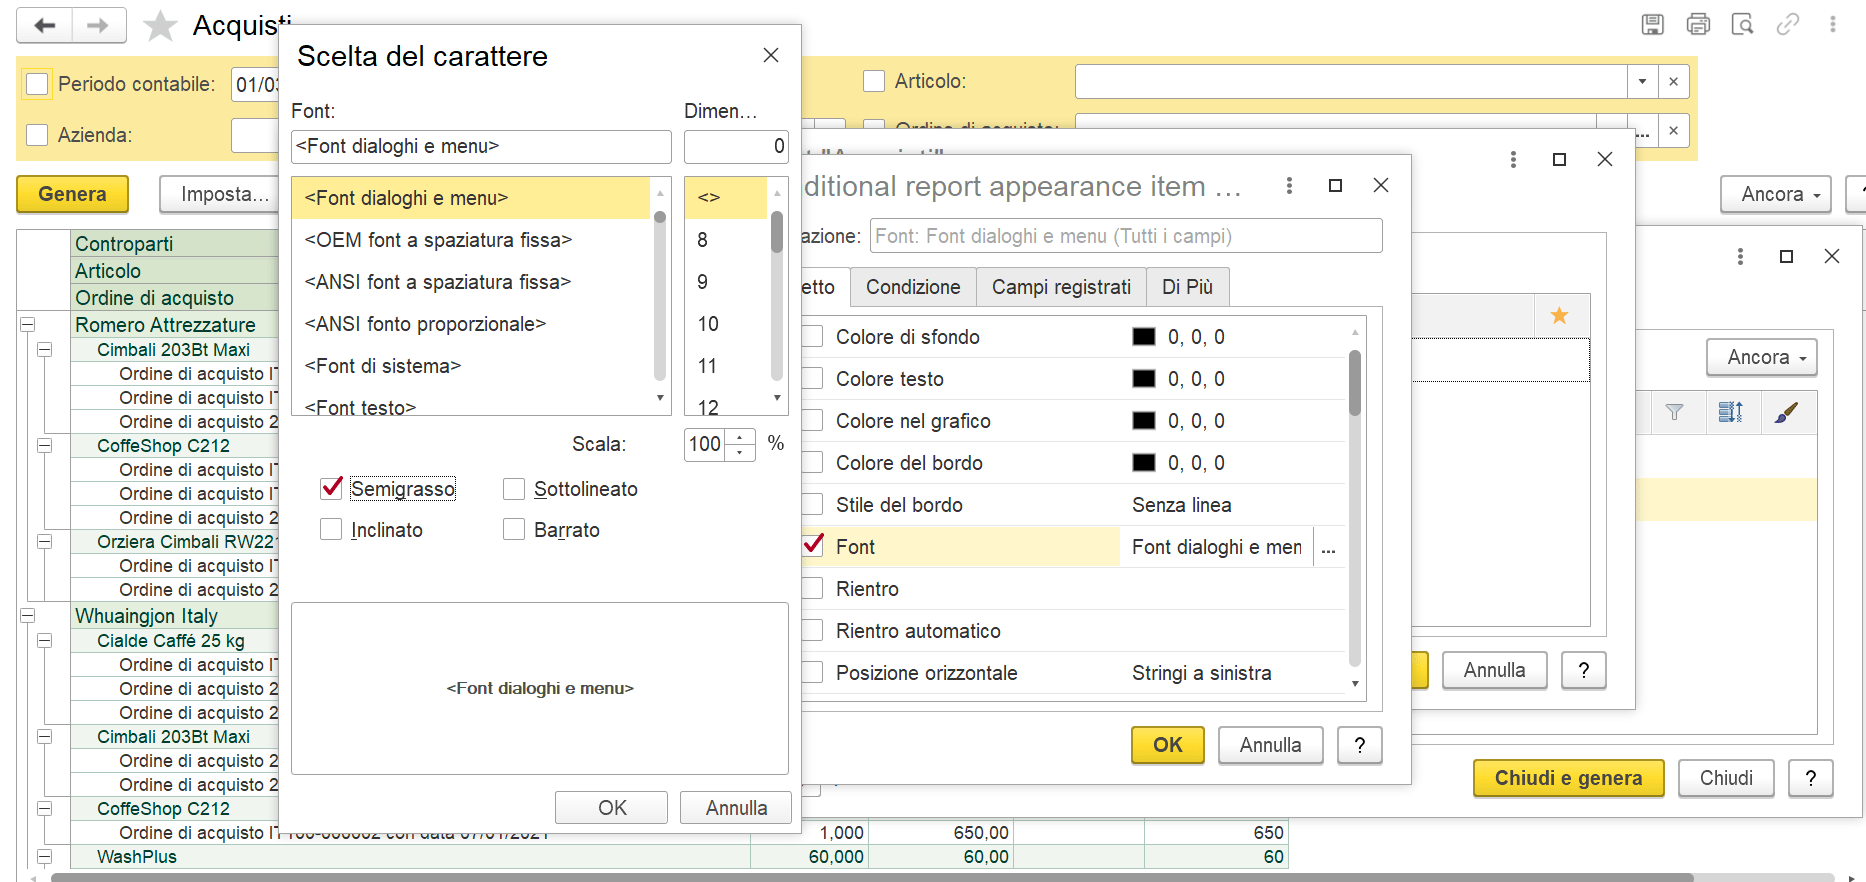The width and height of the screenshot is (1866, 882).
Task: Save the report using the floppy disk icon
Action: coord(1653,24)
